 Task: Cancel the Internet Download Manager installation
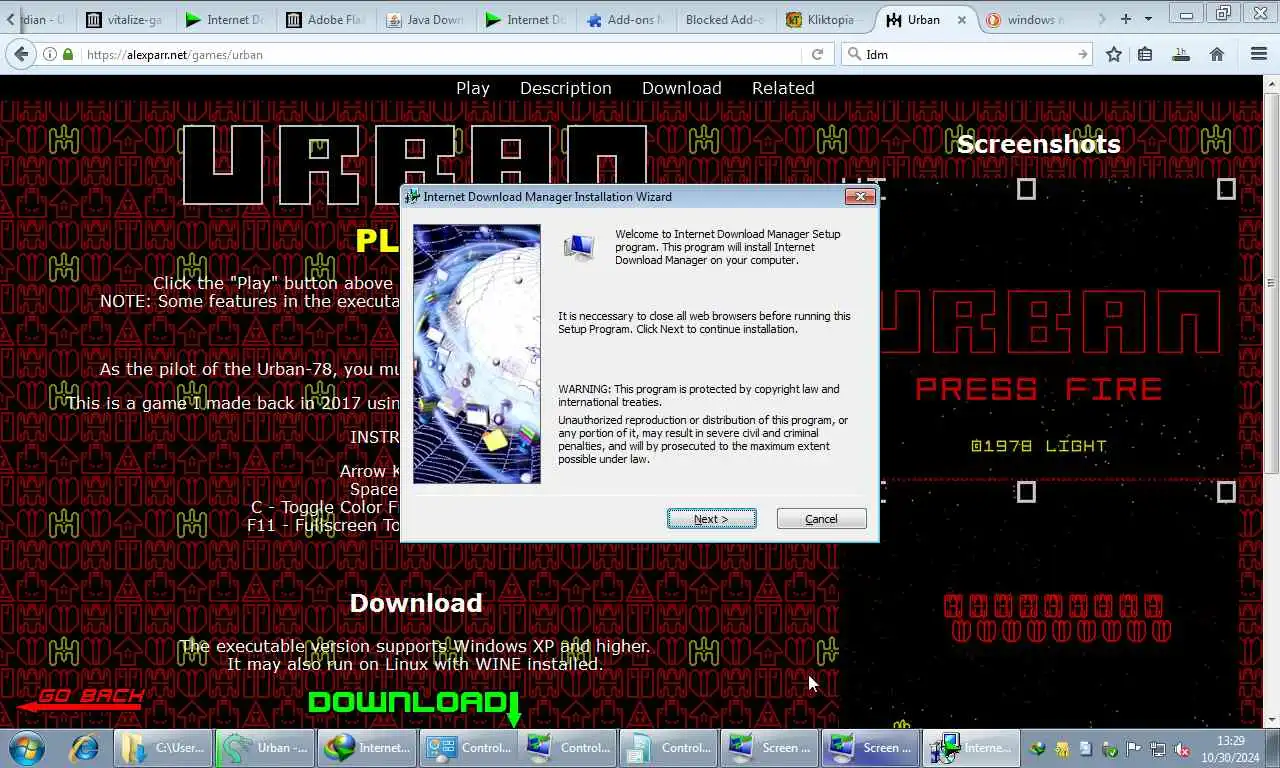click(822, 519)
